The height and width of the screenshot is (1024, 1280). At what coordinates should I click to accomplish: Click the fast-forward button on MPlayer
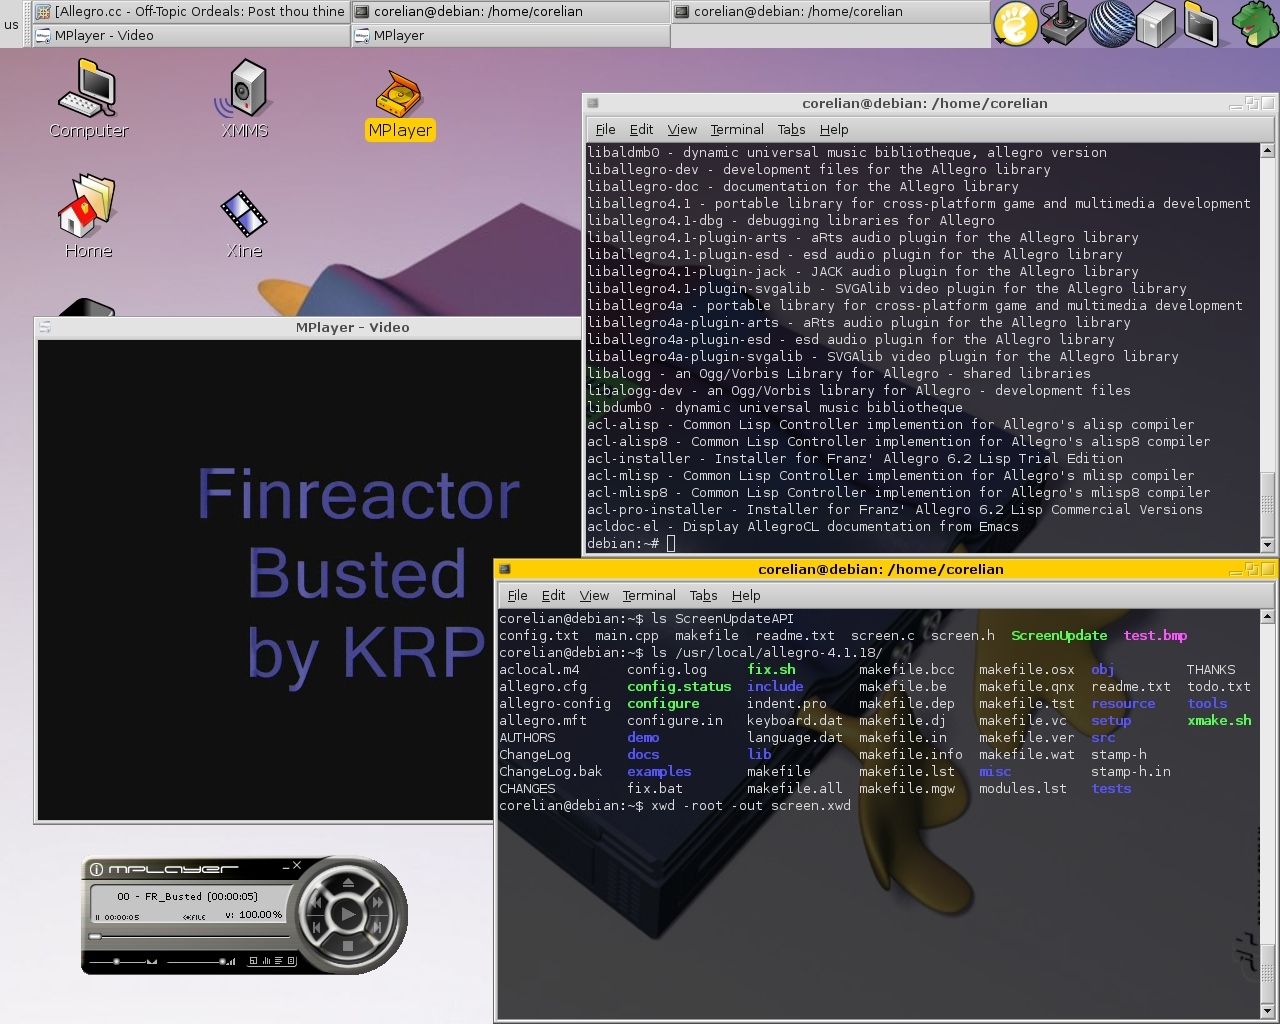coord(379,903)
